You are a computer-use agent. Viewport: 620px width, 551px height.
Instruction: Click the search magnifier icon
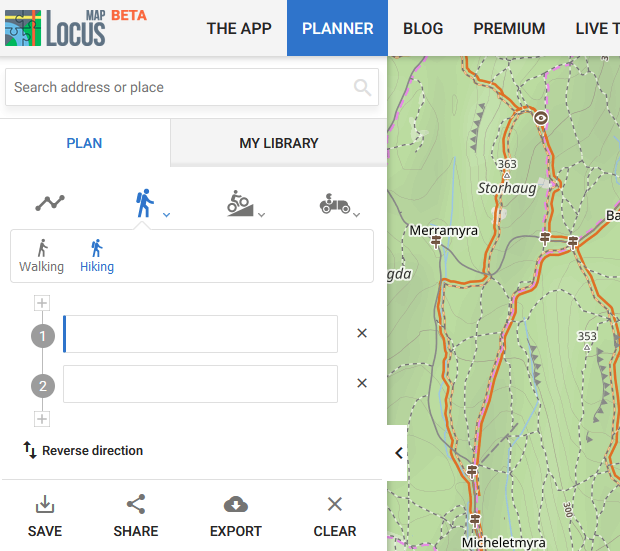[362, 87]
